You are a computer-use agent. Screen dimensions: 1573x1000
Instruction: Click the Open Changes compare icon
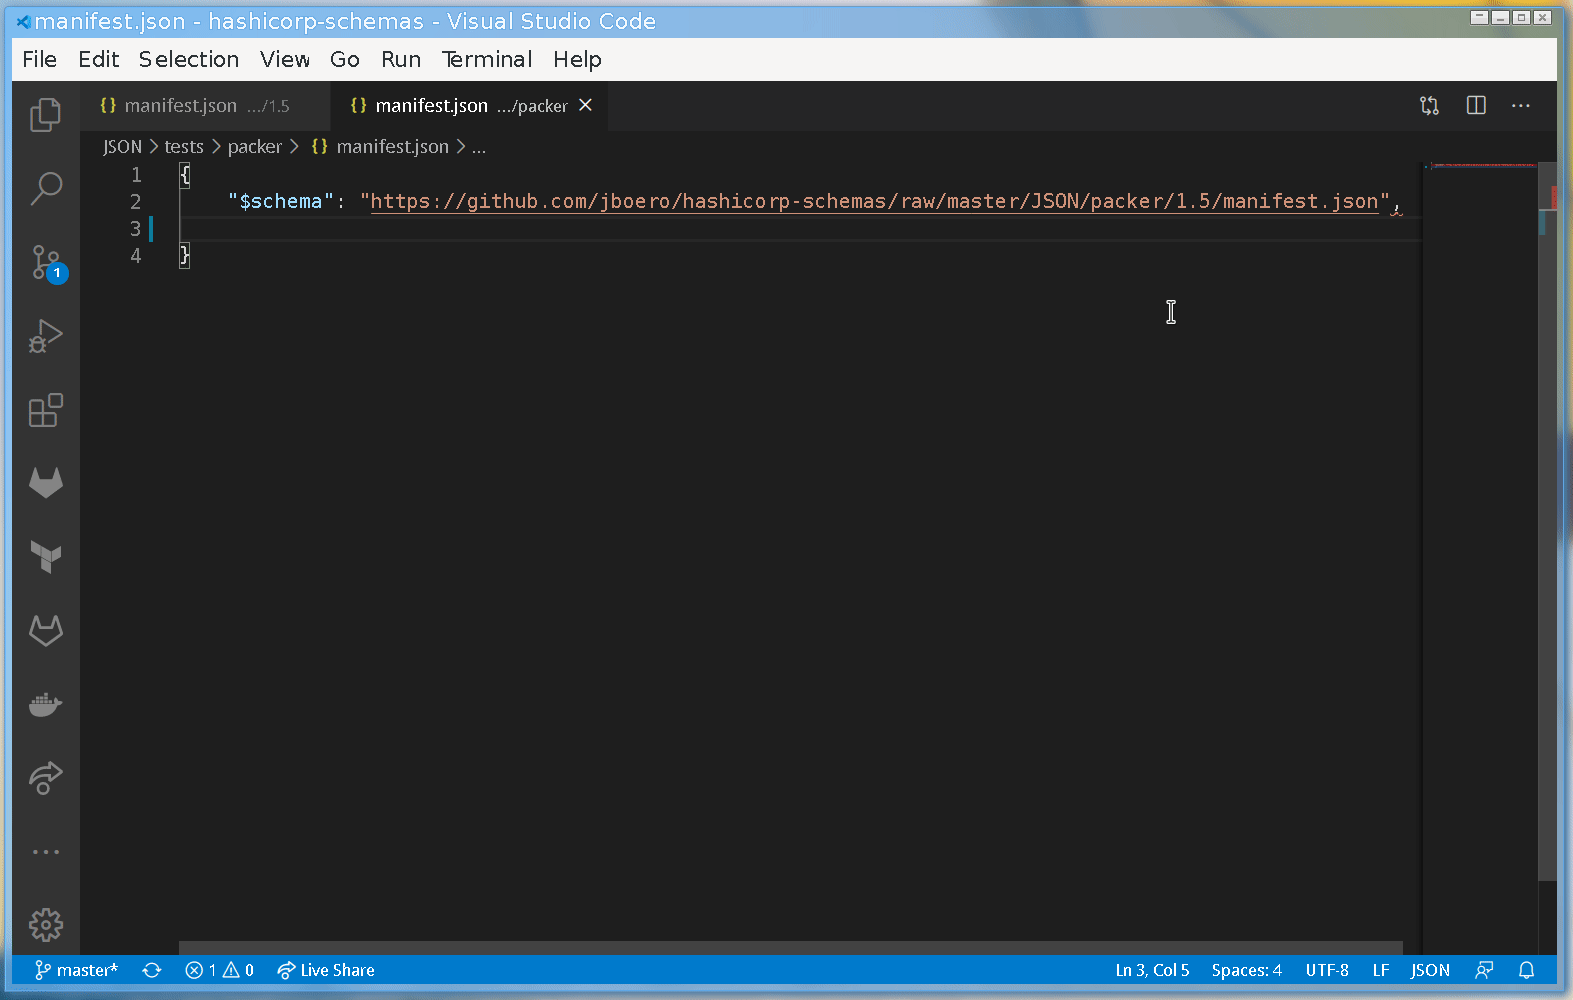coord(1430,106)
